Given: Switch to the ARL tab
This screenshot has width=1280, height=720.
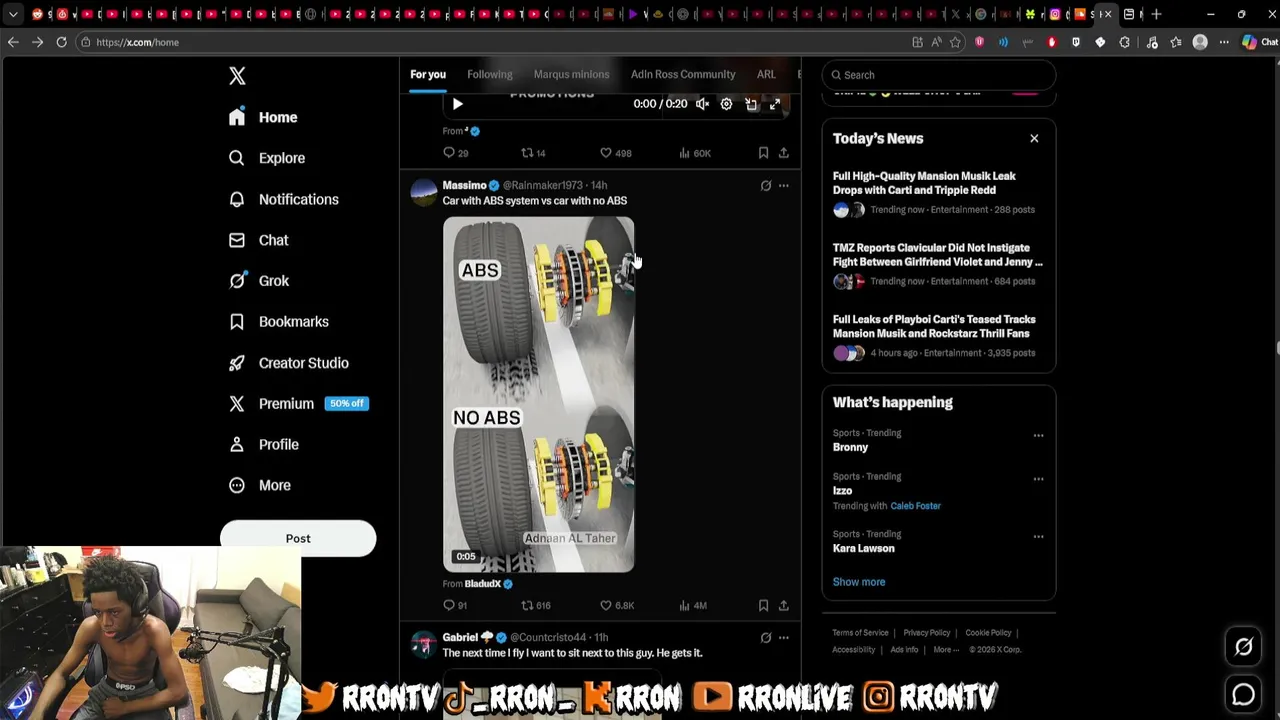Looking at the screenshot, I should point(766,74).
